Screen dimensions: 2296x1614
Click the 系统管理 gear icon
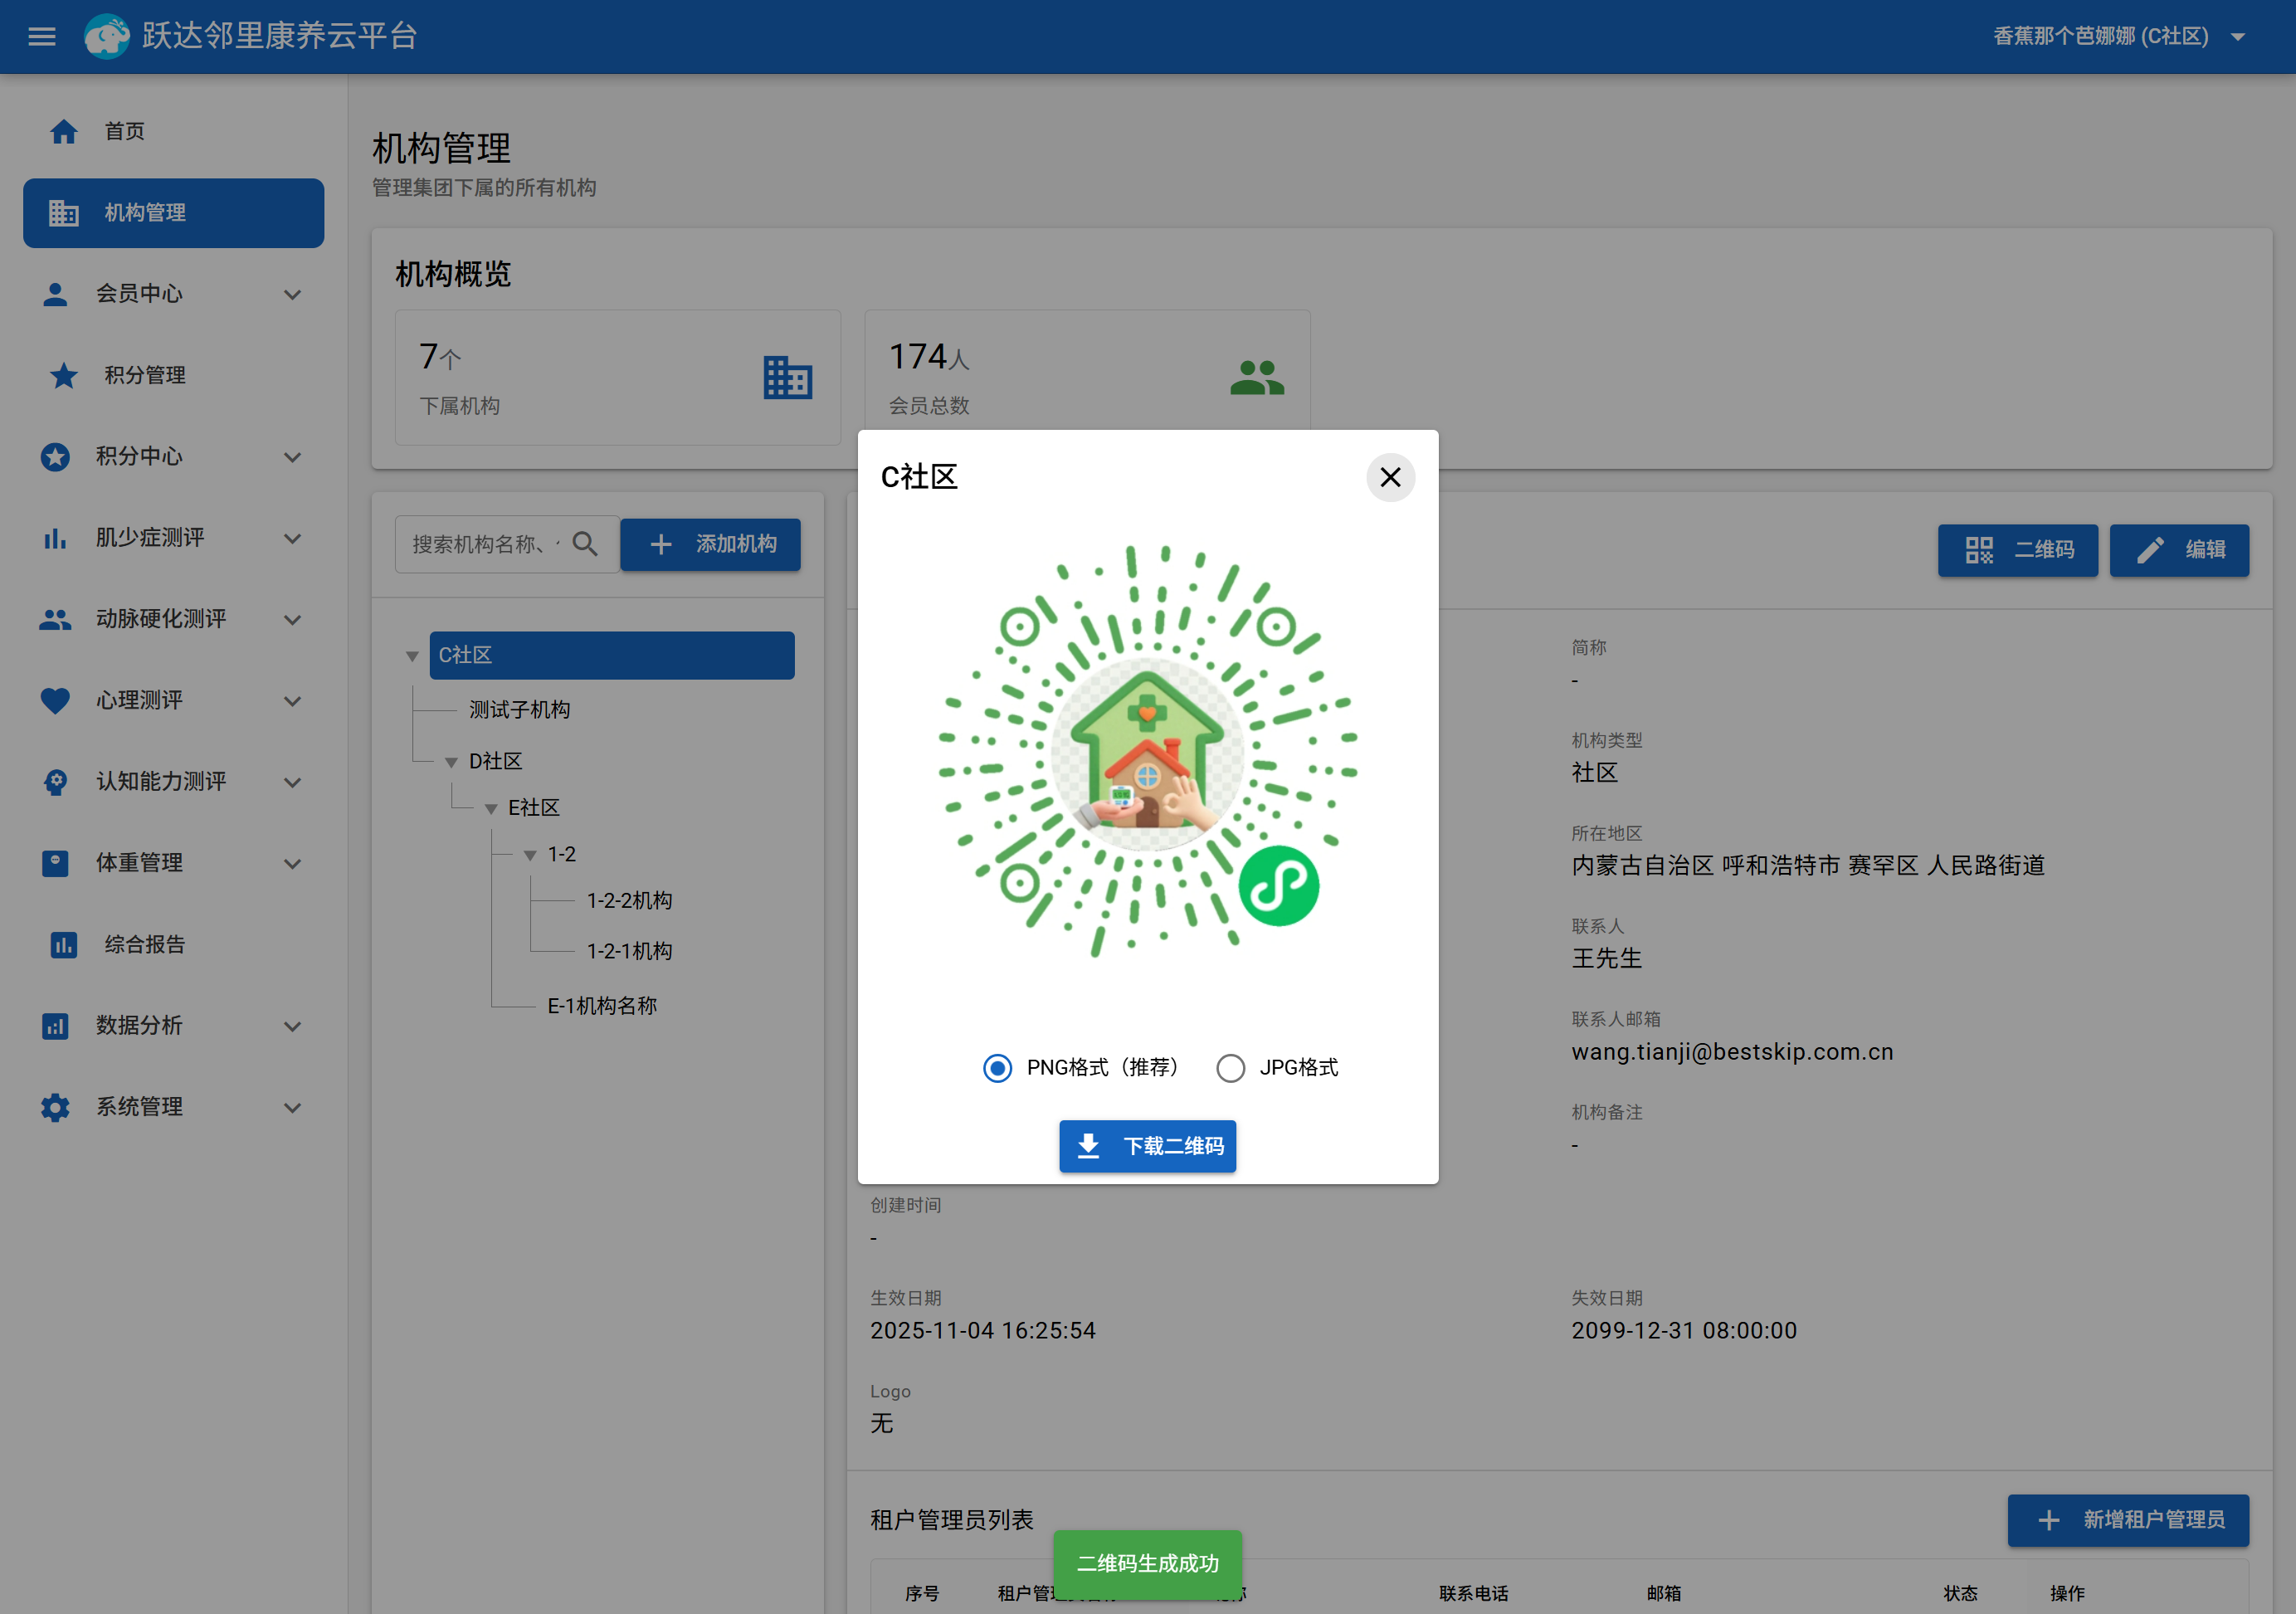coord(55,1108)
